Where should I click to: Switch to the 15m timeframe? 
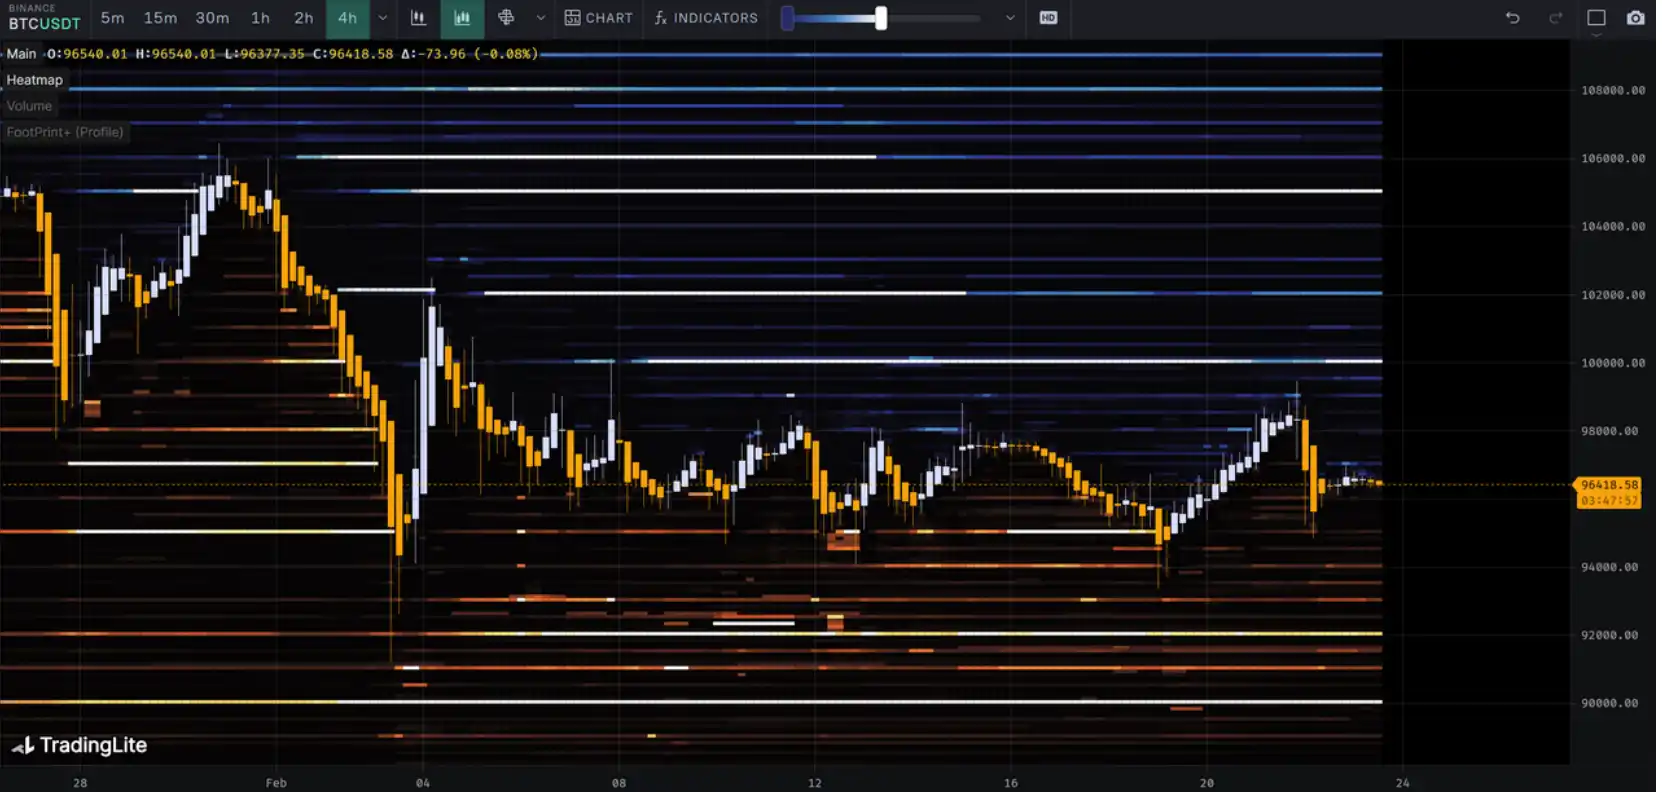(160, 18)
